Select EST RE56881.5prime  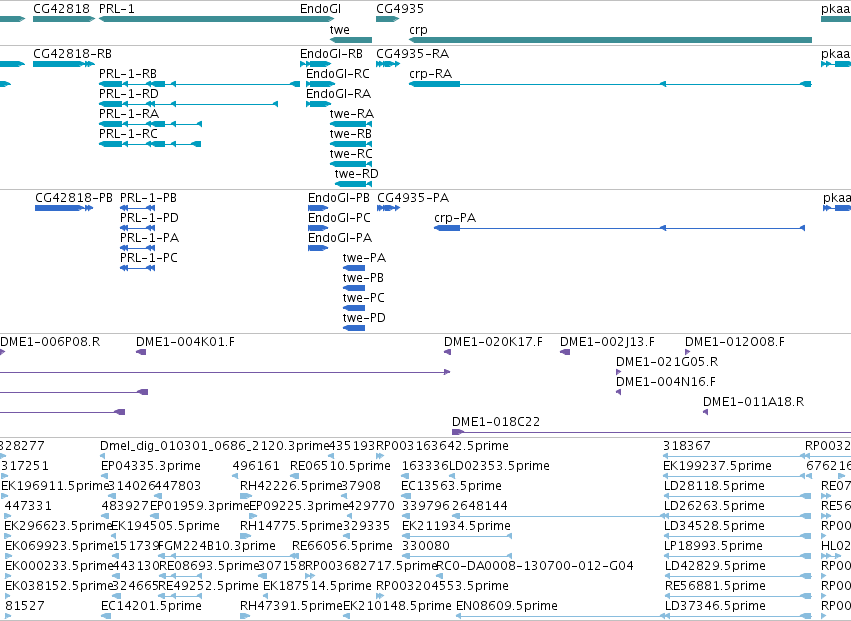[715, 586]
